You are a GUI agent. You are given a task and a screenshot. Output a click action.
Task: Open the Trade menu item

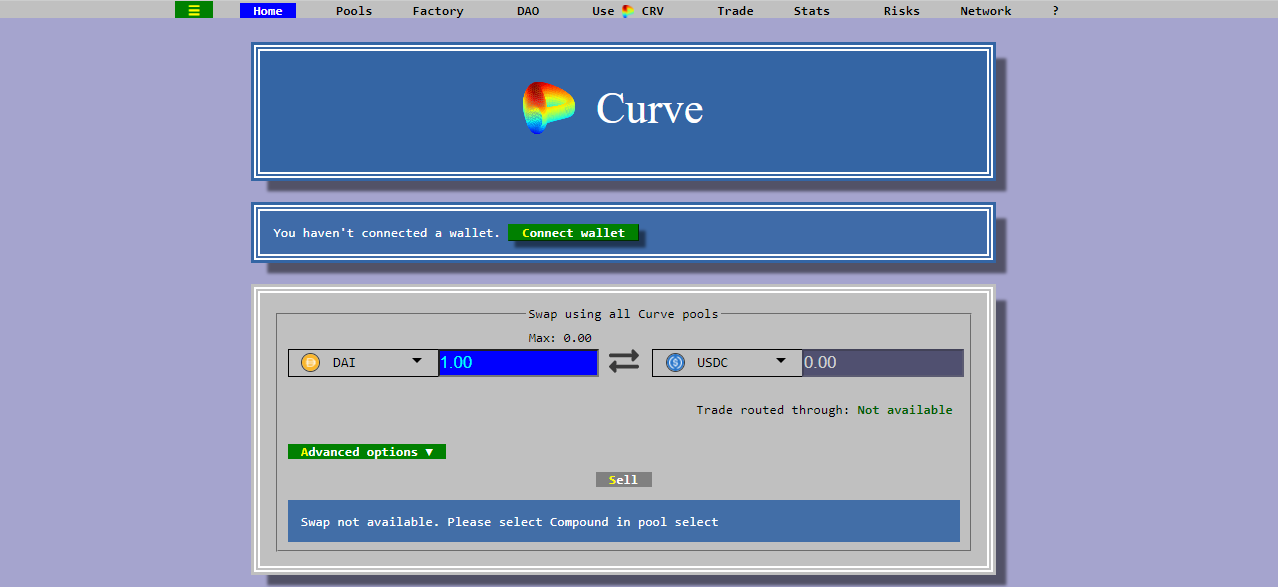(735, 11)
